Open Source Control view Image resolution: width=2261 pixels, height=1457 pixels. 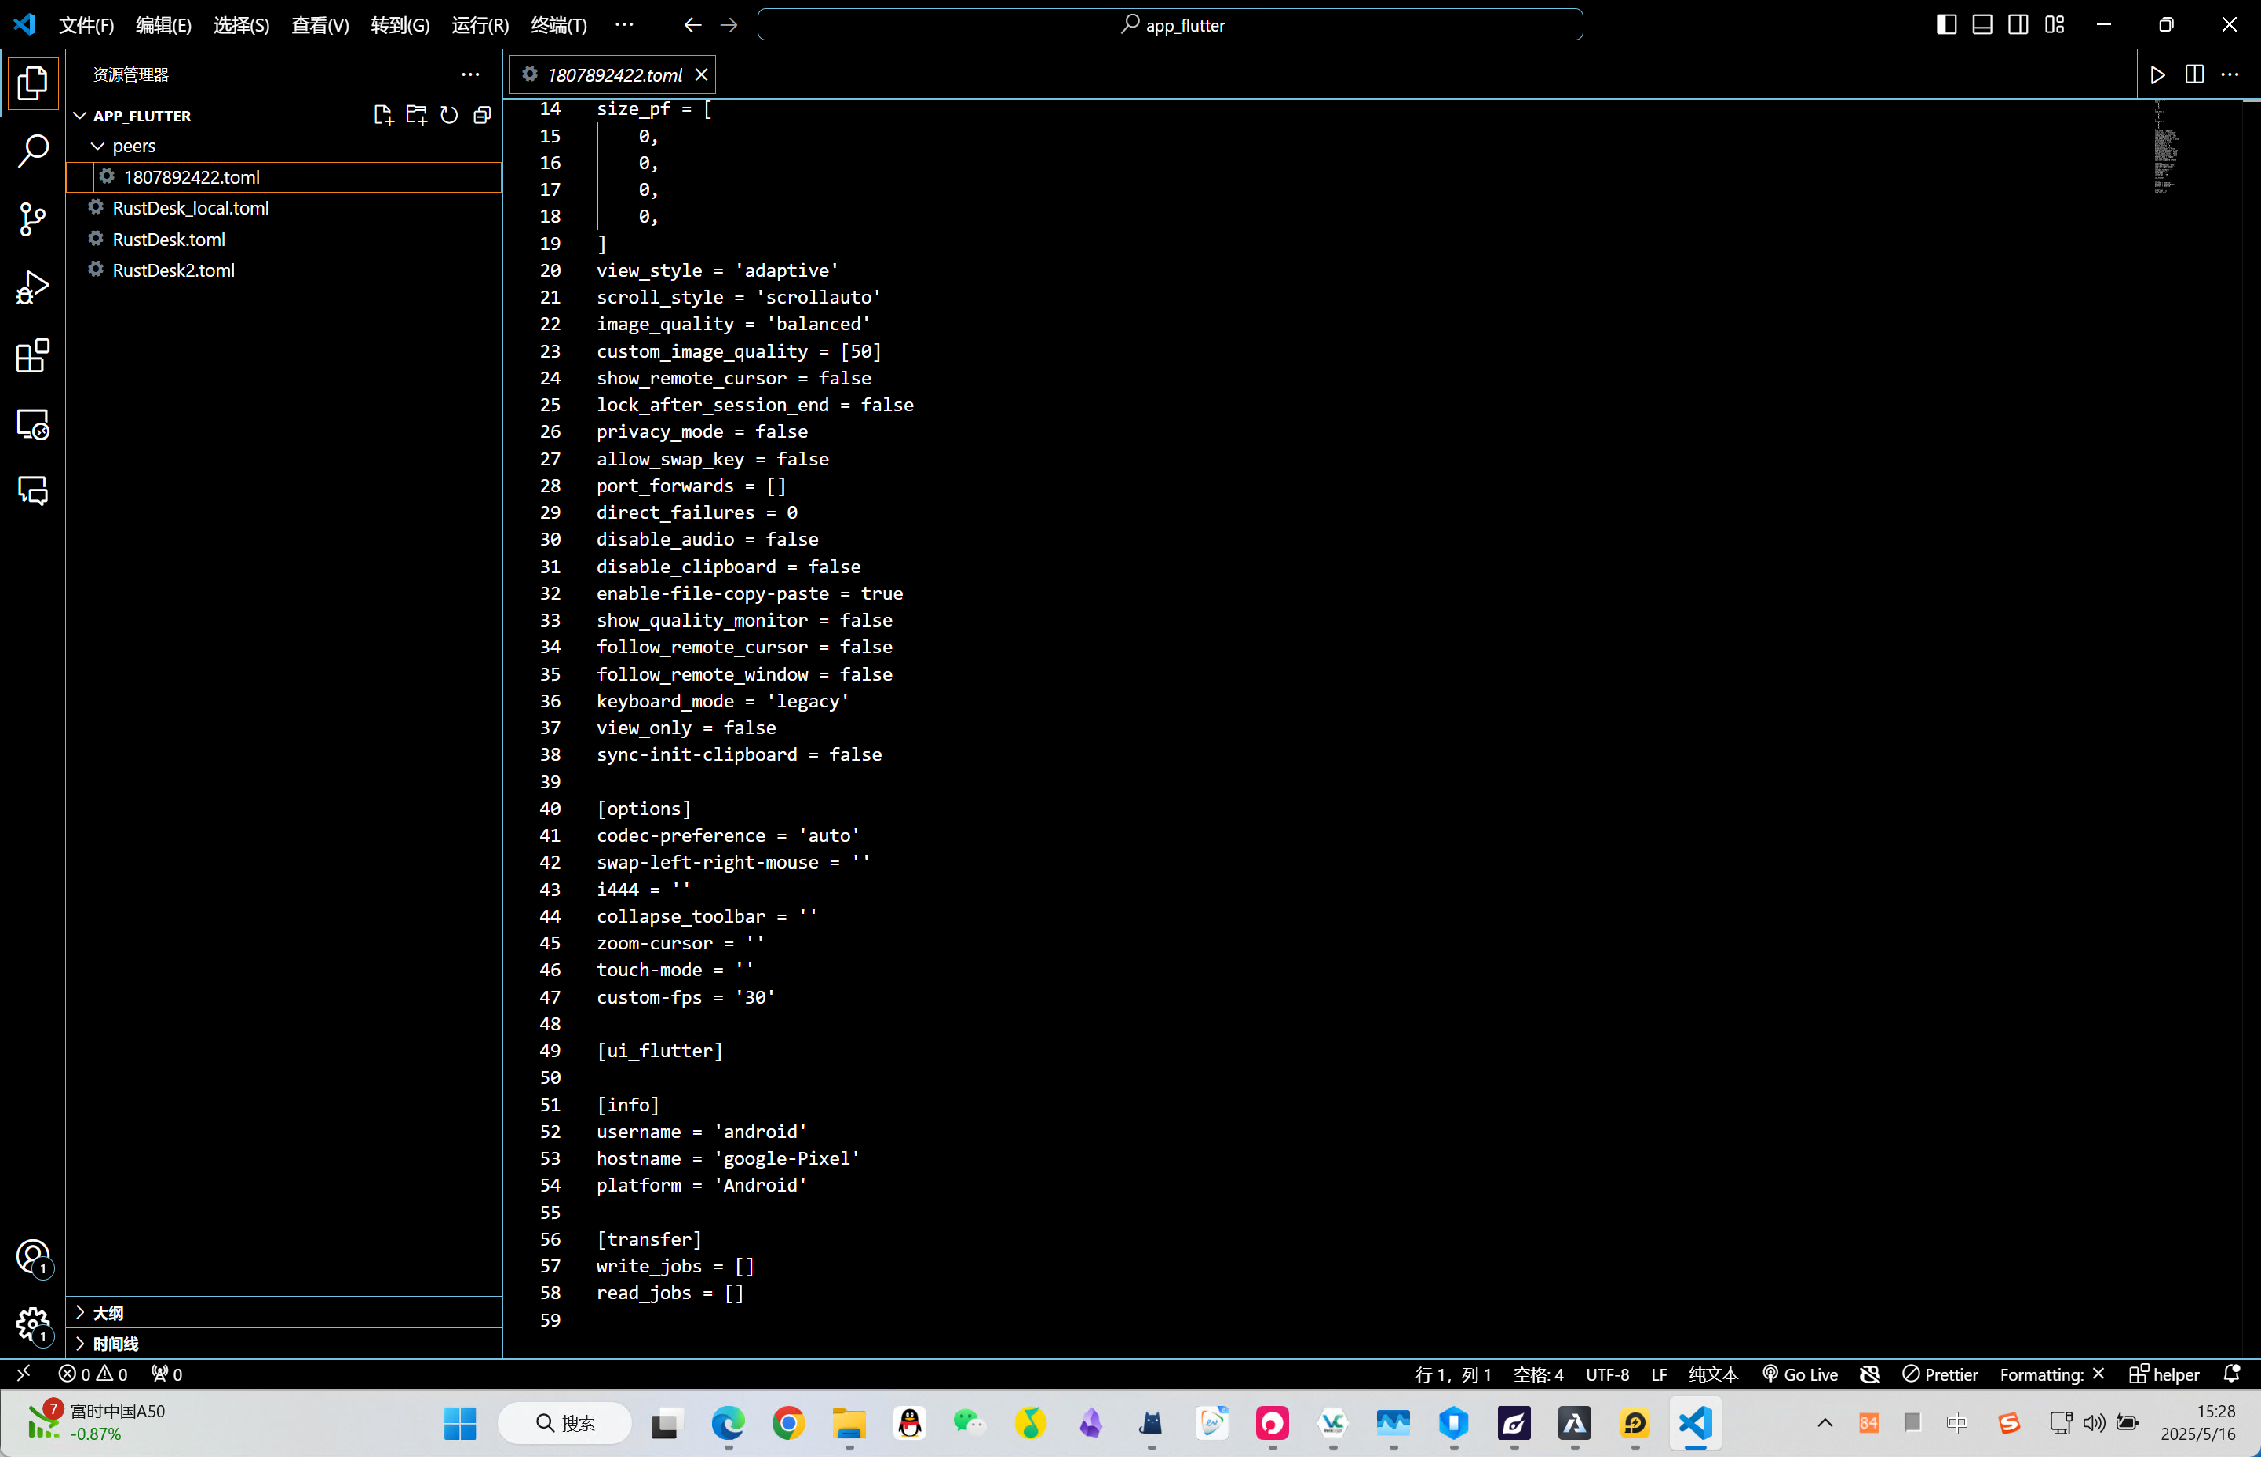pyautogui.click(x=33, y=219)
